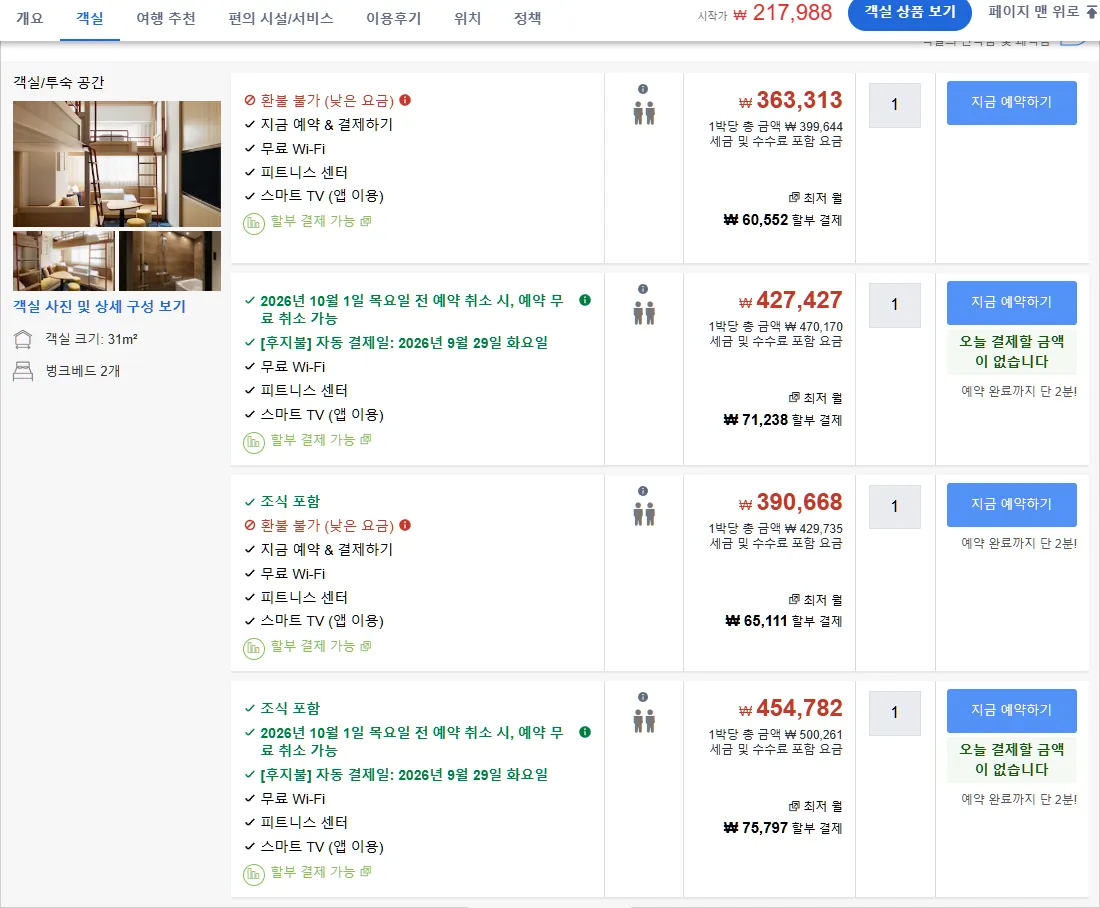
Task: Click room size icon beside 31m²
Action: coord(23,340)
